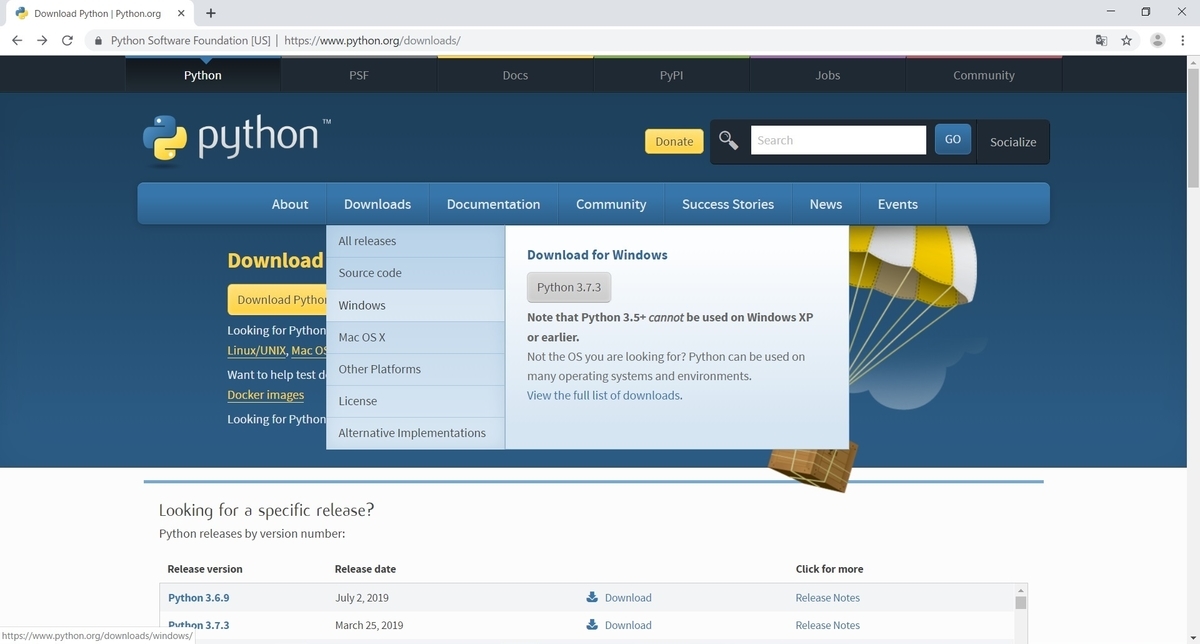Open Release Notes for Python 3.6.9

tap(828, 597)
